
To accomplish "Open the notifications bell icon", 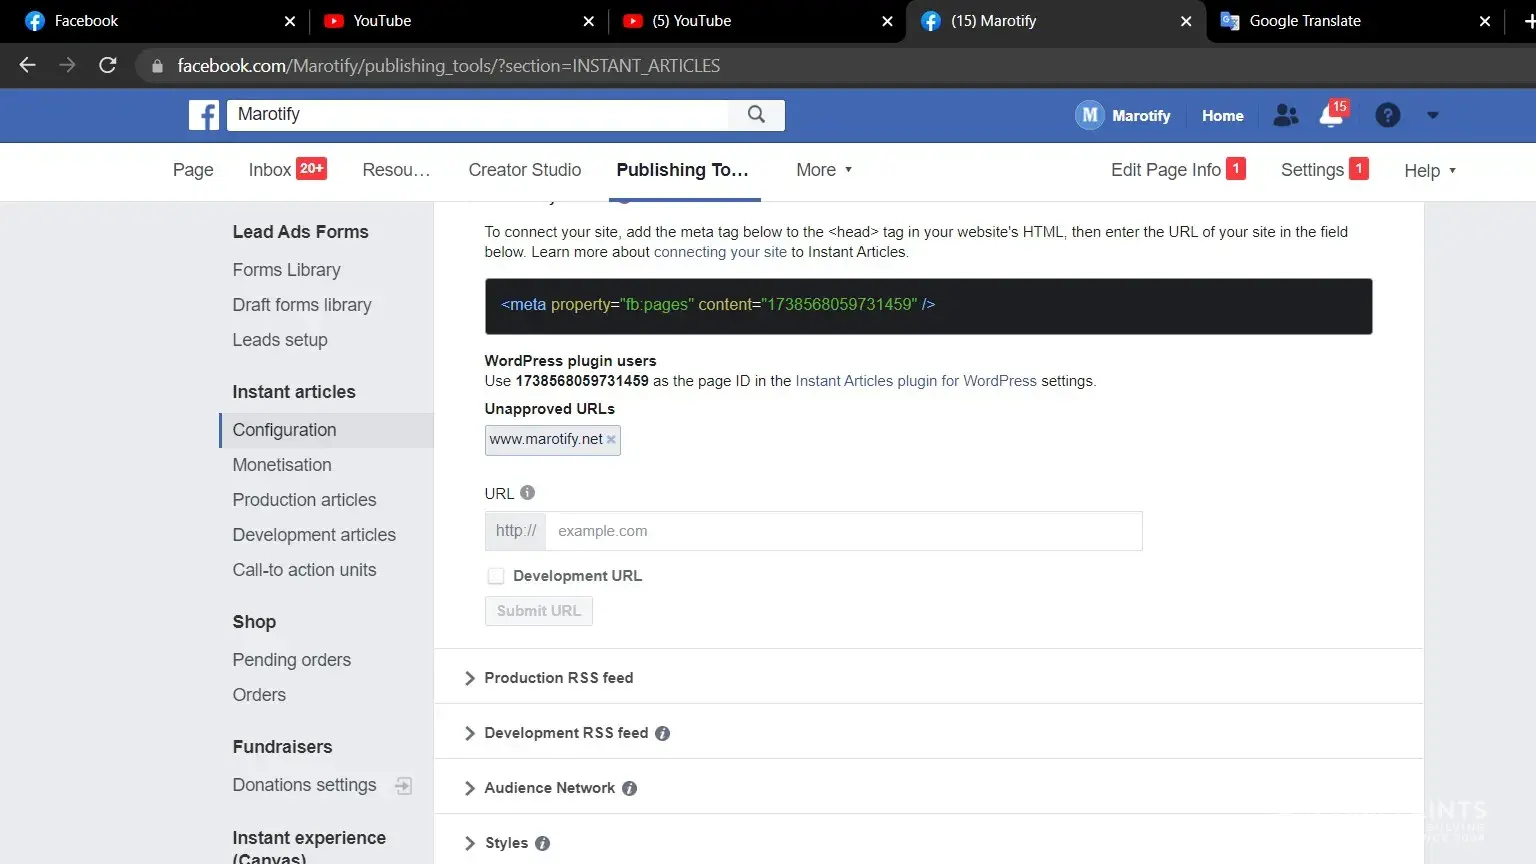I will 1332,116.
